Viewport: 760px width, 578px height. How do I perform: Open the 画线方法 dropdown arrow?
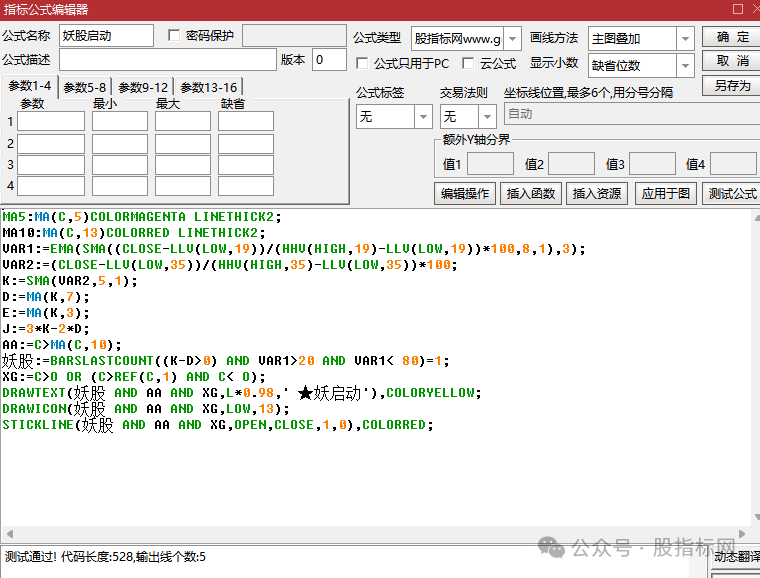(x=685, y=39)
